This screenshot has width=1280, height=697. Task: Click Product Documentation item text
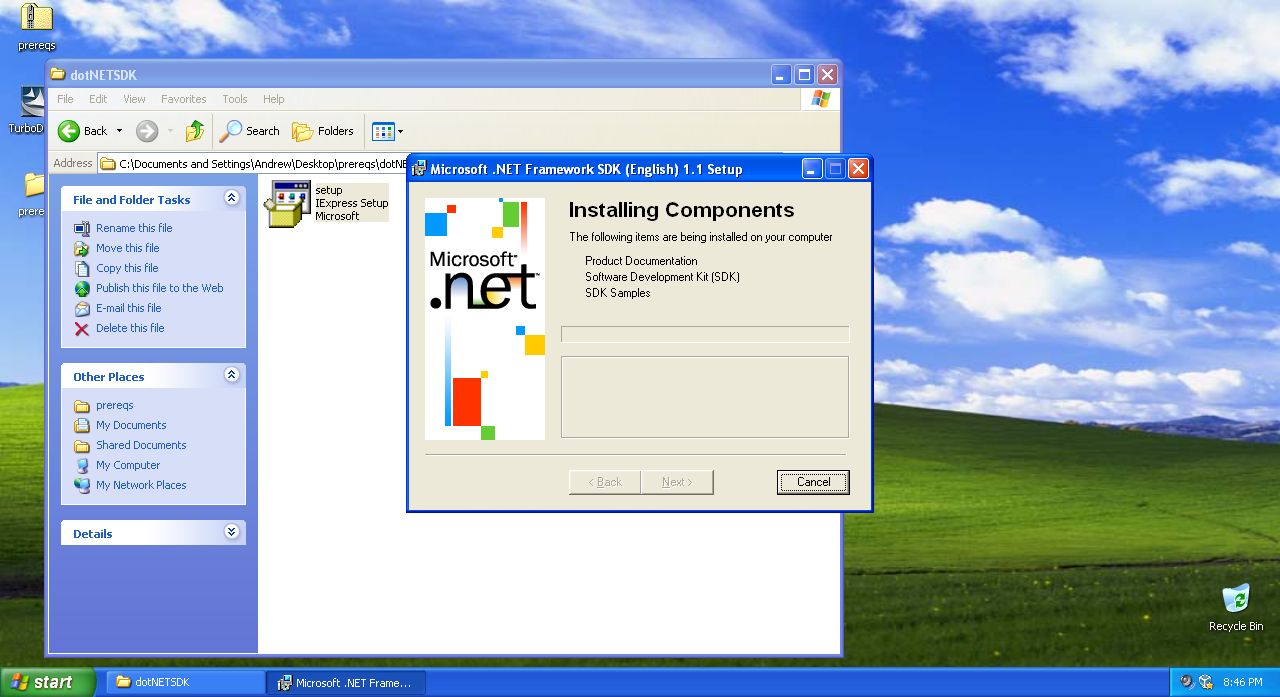pyautogui.click(x=641, y=261)
